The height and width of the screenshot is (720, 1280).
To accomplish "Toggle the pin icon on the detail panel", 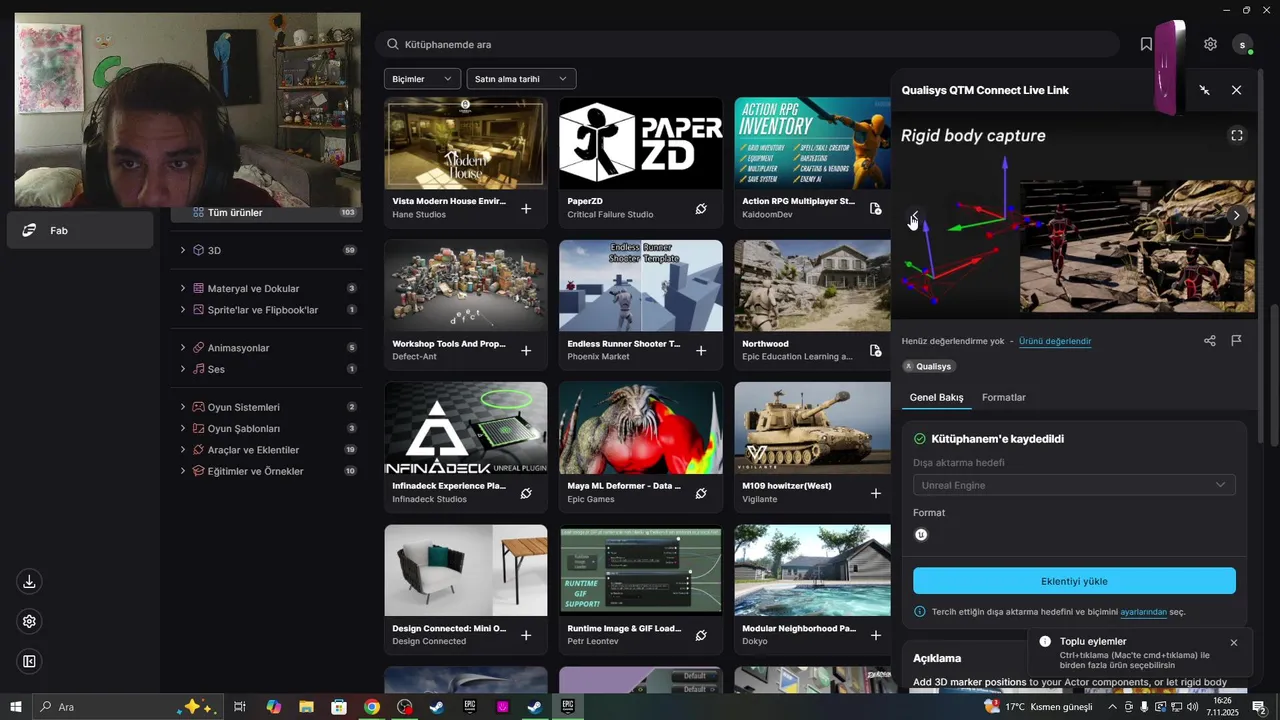I will (x=1205, y=90).
